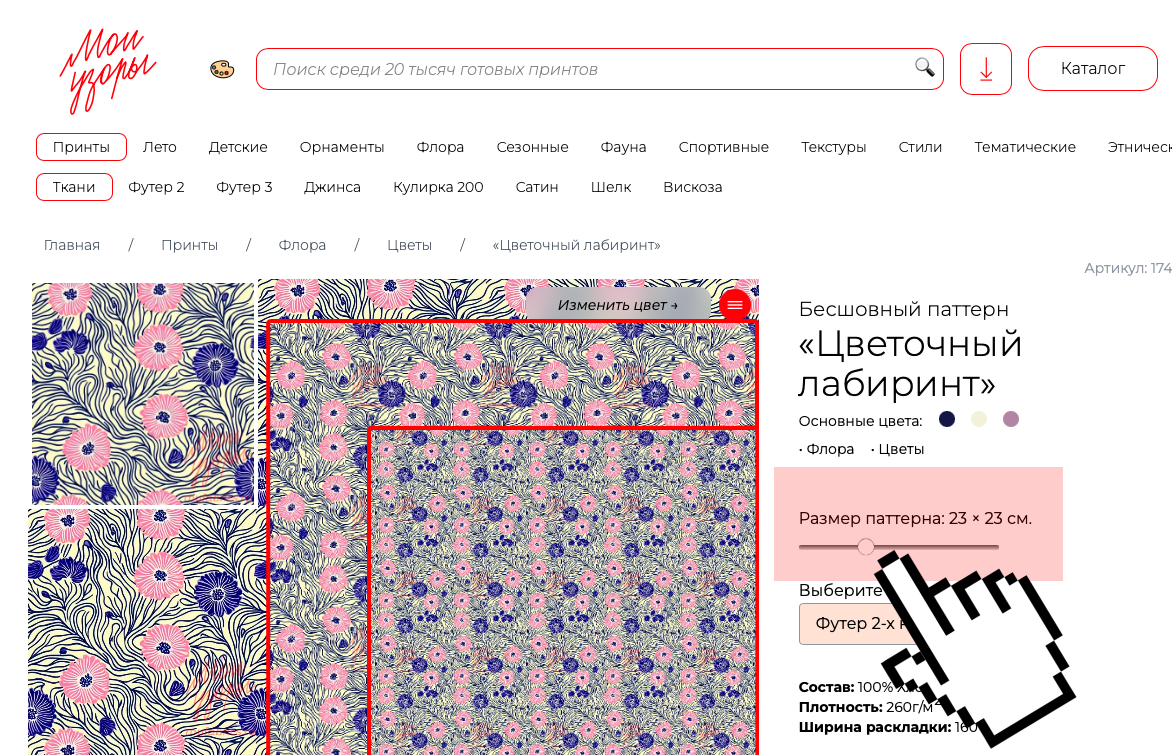
Task: Go to Флора breadcrumb link
Action: click(301, 245)
